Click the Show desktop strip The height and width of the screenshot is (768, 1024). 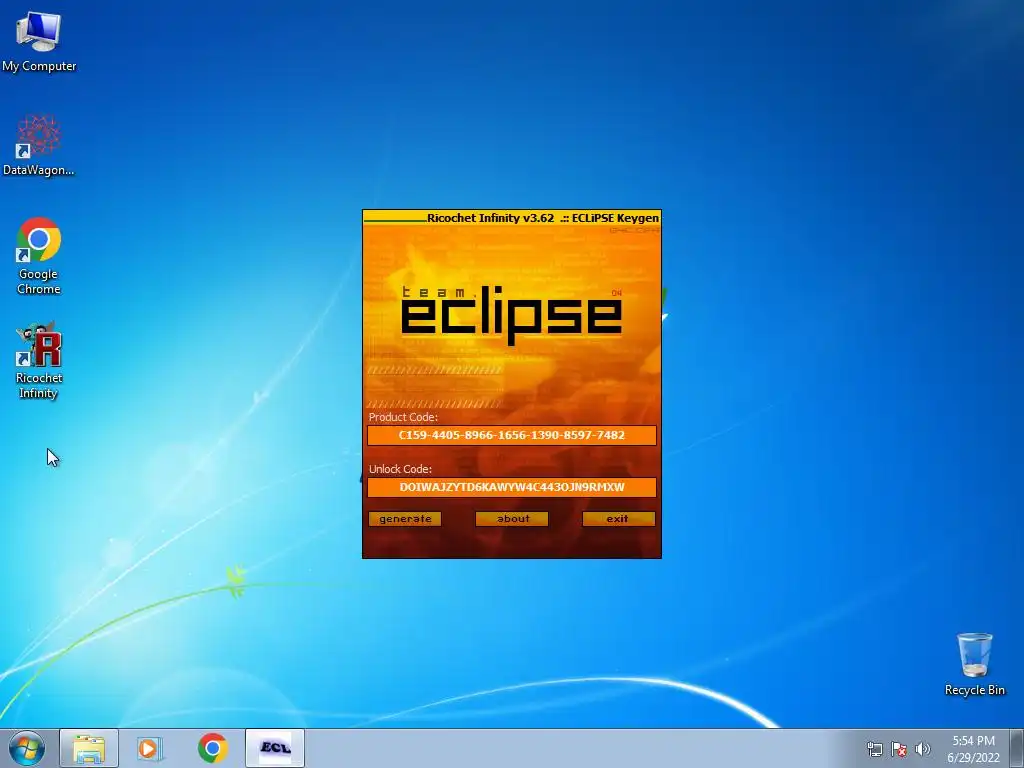[x=1017, y=748]
